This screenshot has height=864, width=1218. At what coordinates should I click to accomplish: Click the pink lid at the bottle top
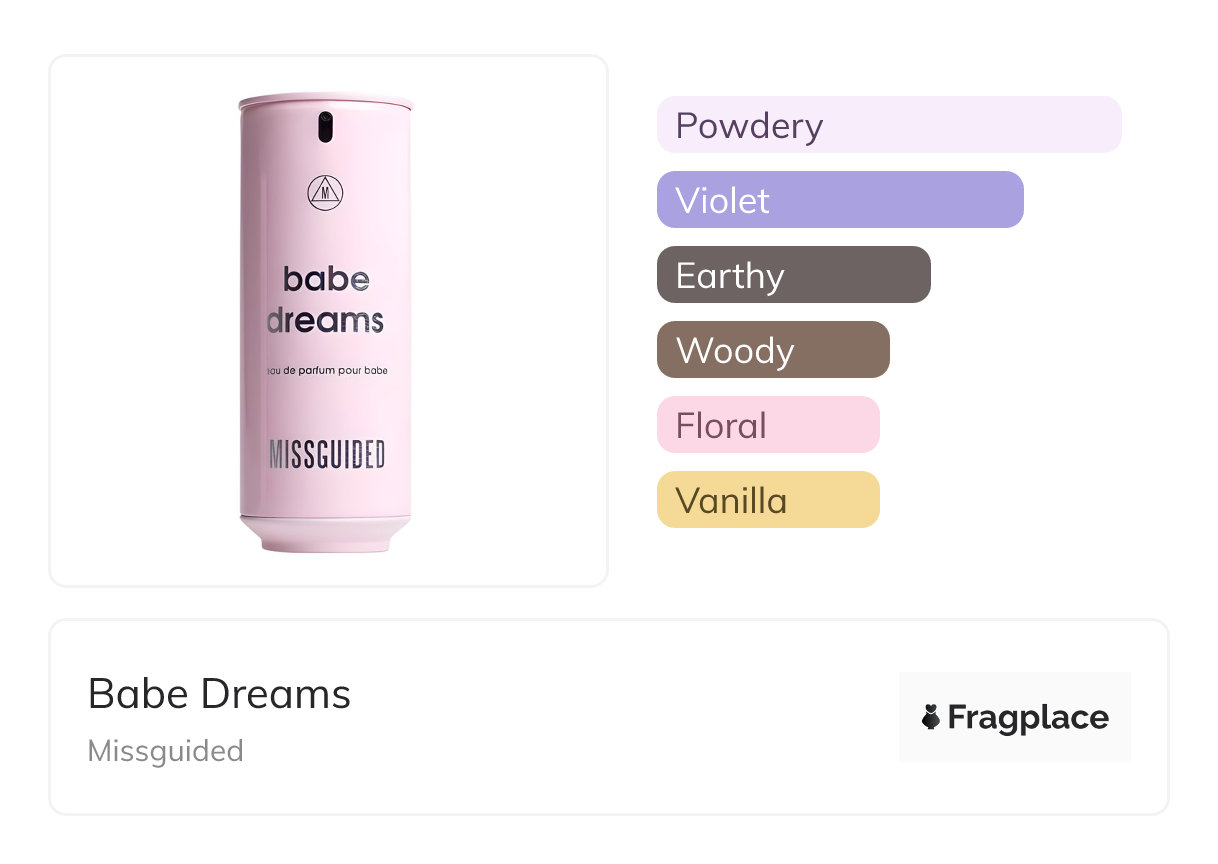point(325,101)
